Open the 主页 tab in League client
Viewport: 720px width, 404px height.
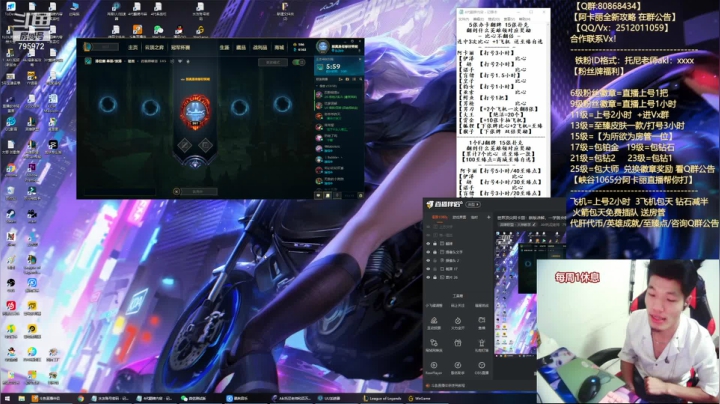(x=133, y=47)
